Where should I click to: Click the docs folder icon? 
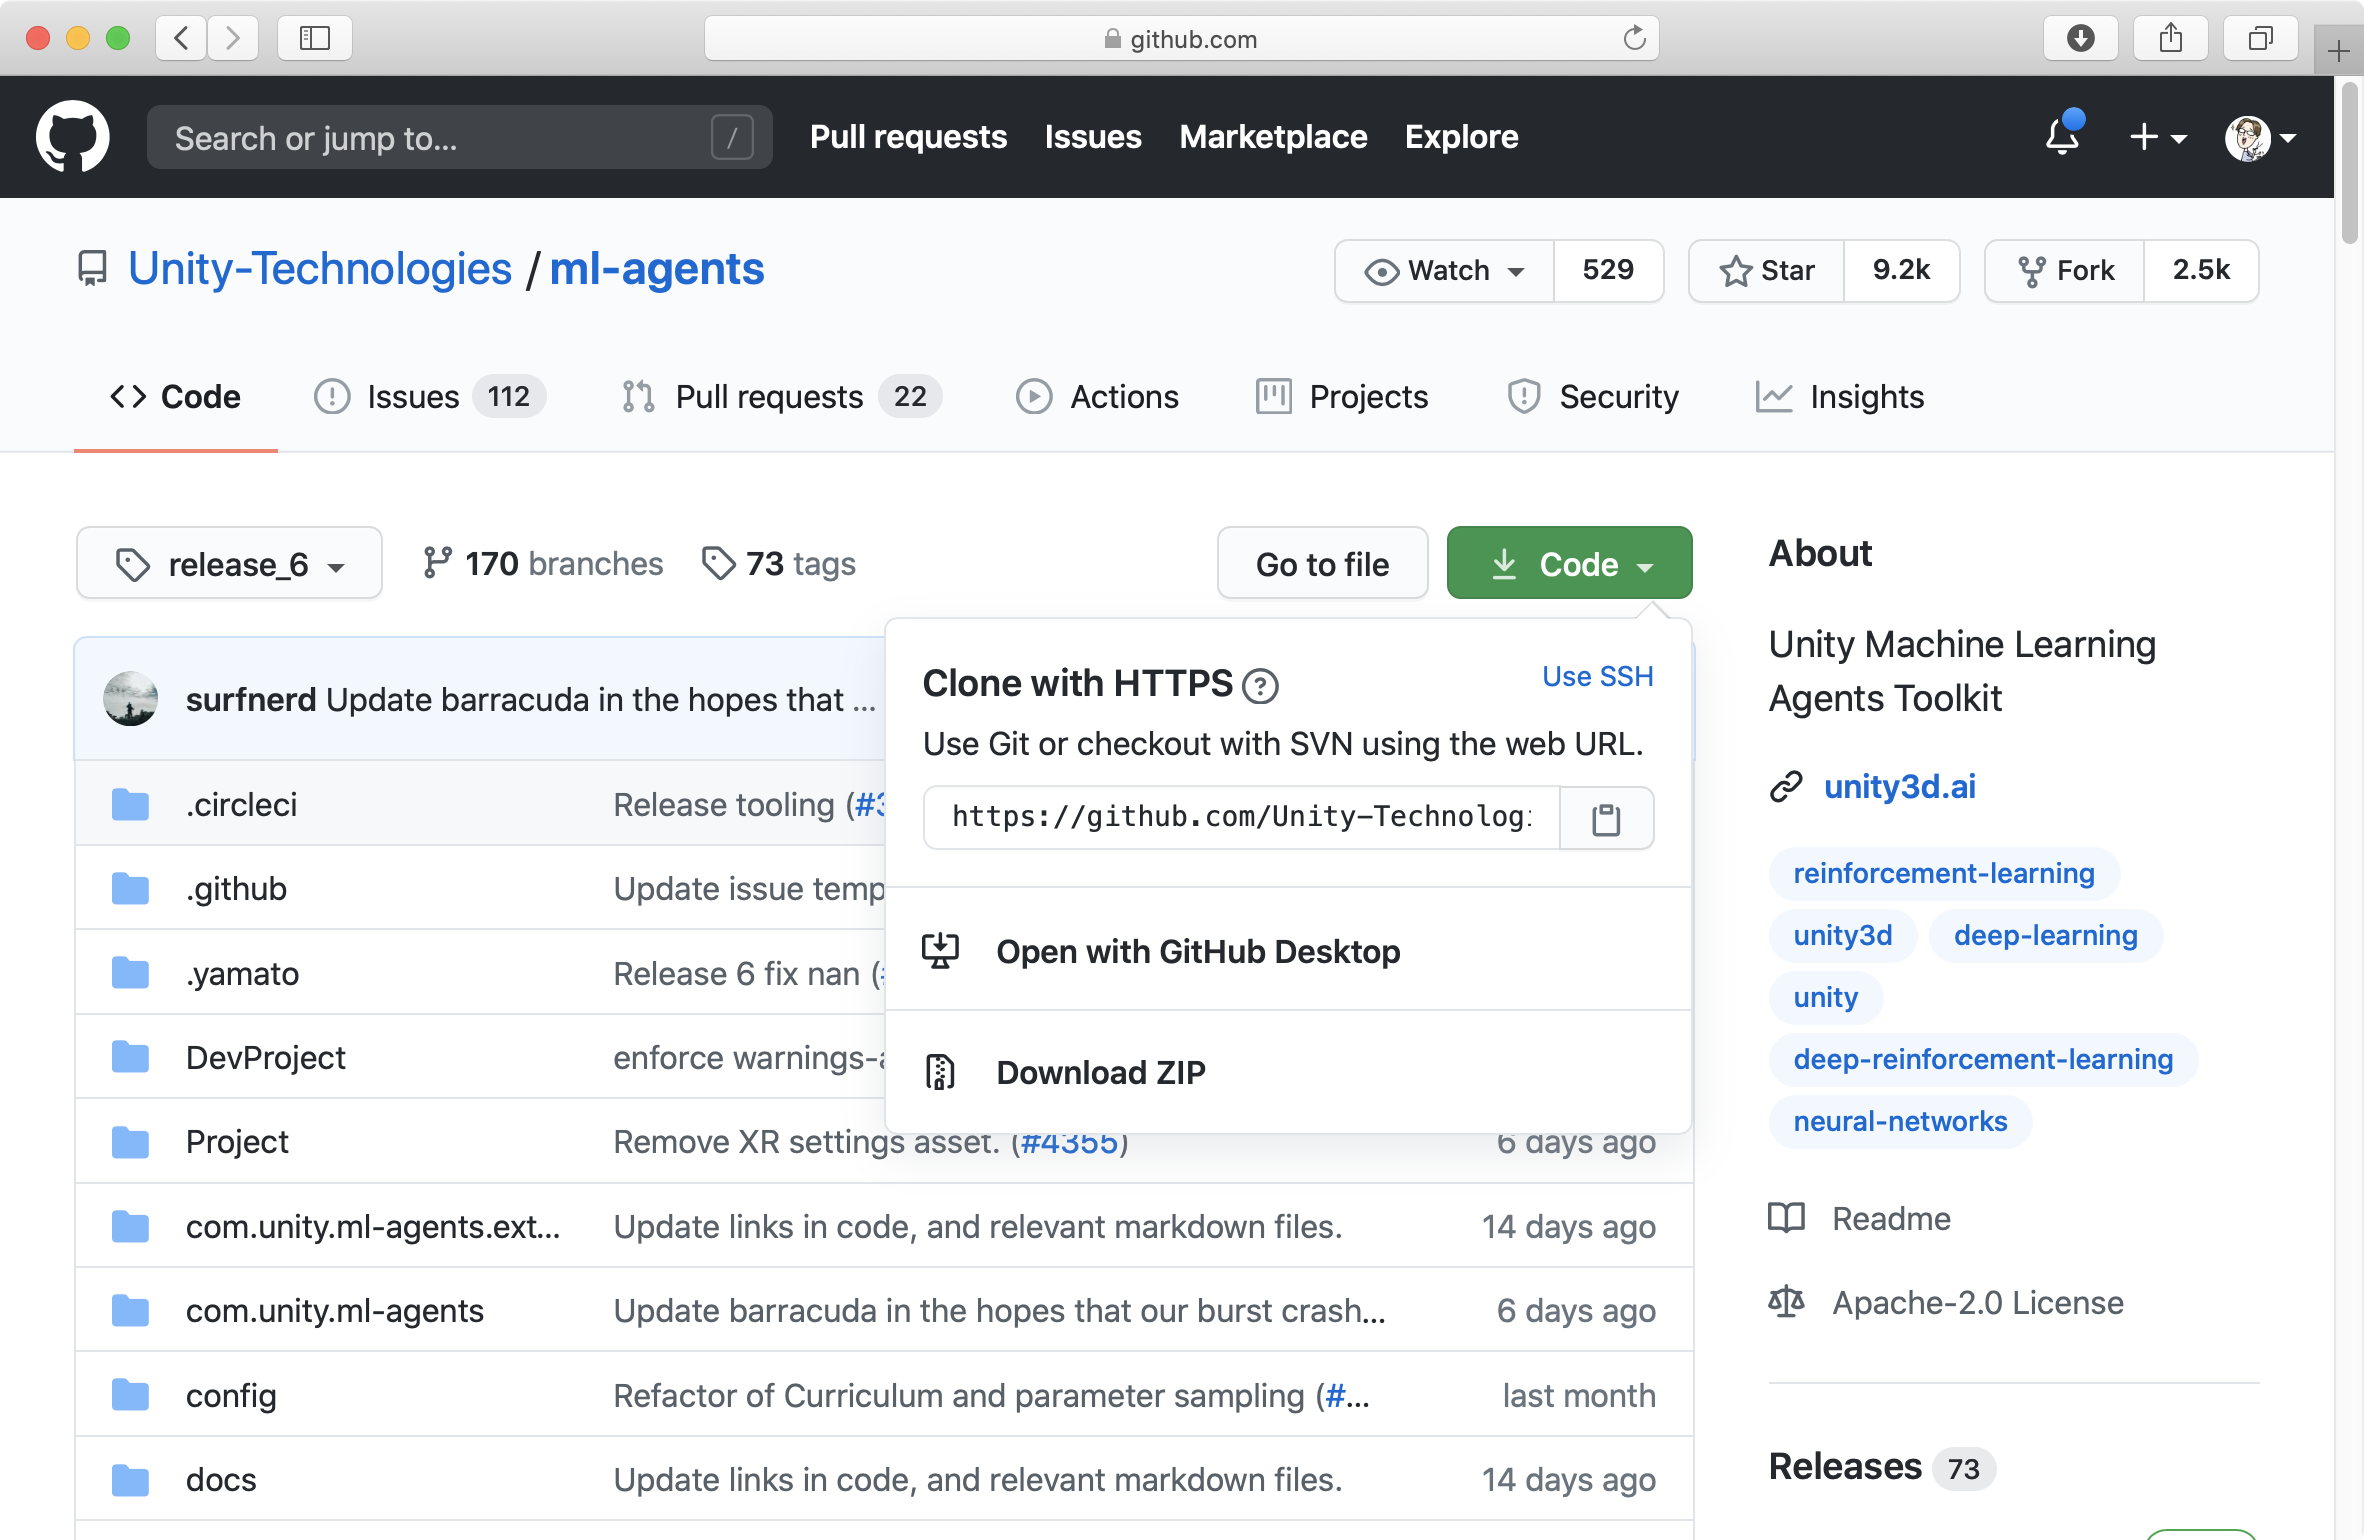coord(130,1479)
